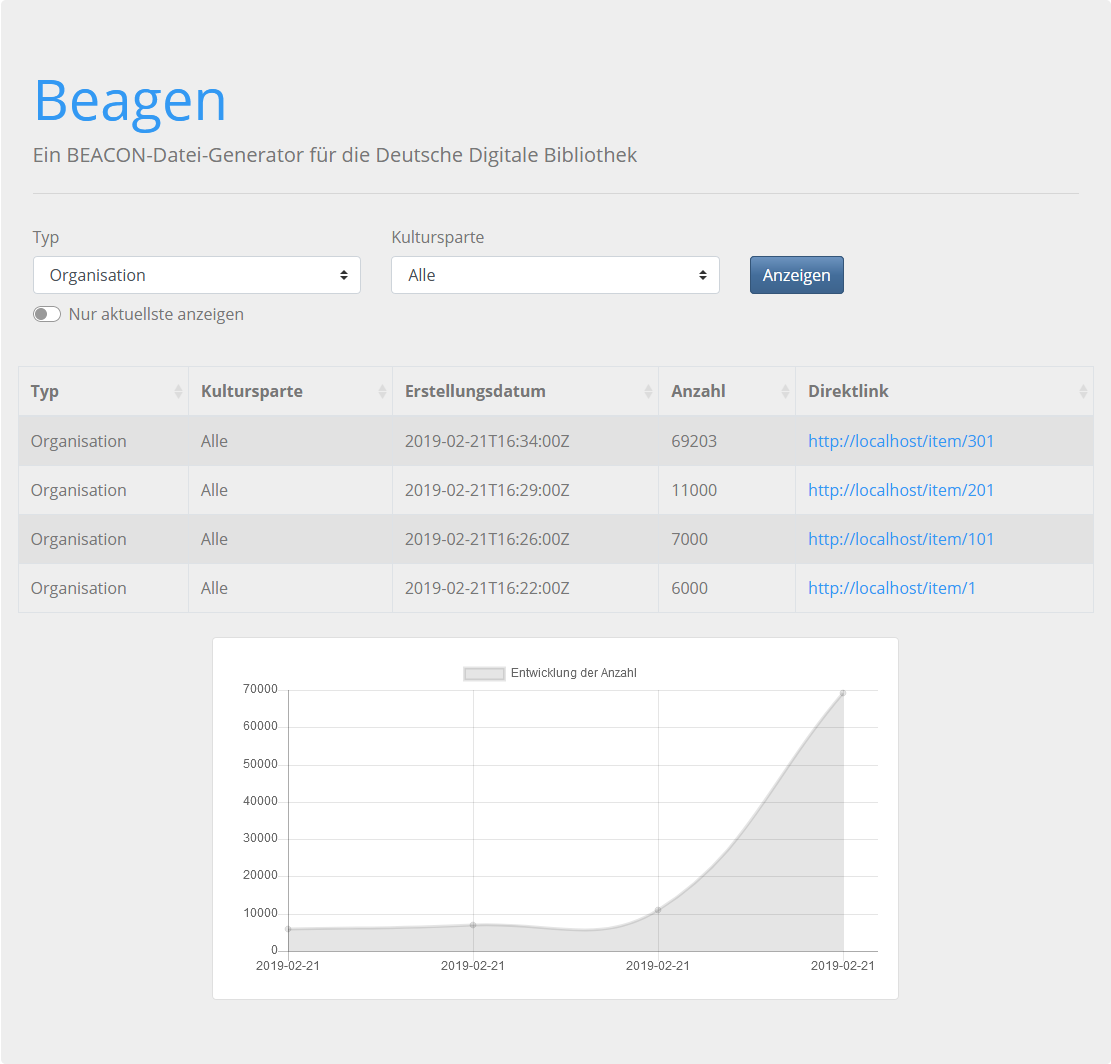1111x1064 pixels.
Task: Open link http://localhost/item/1
Action: point(891,587)
